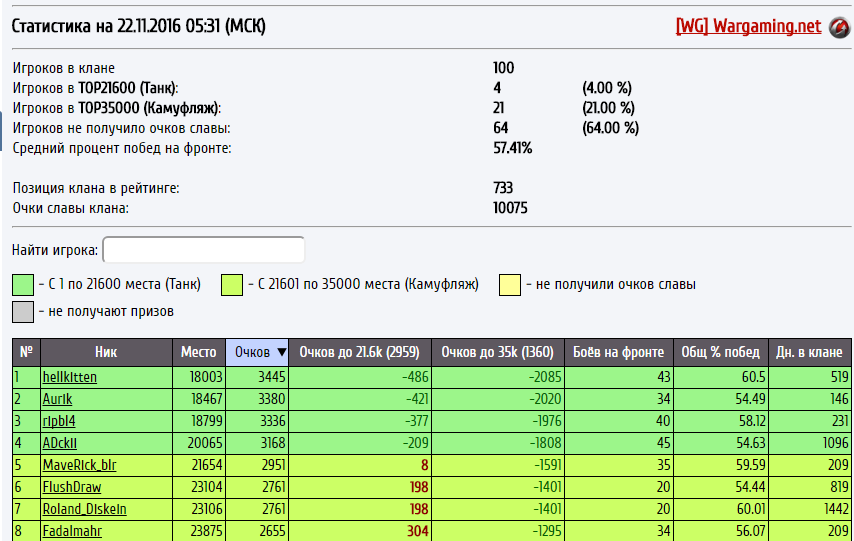Sort table by Место column

[199, 352]
